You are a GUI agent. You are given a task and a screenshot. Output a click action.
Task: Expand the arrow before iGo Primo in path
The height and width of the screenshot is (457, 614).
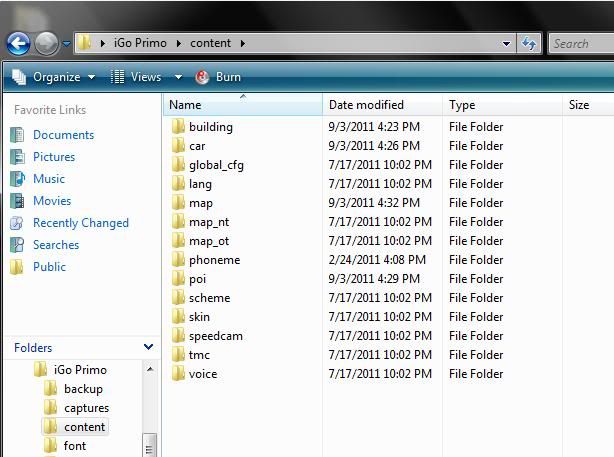(x=103, y=43)
